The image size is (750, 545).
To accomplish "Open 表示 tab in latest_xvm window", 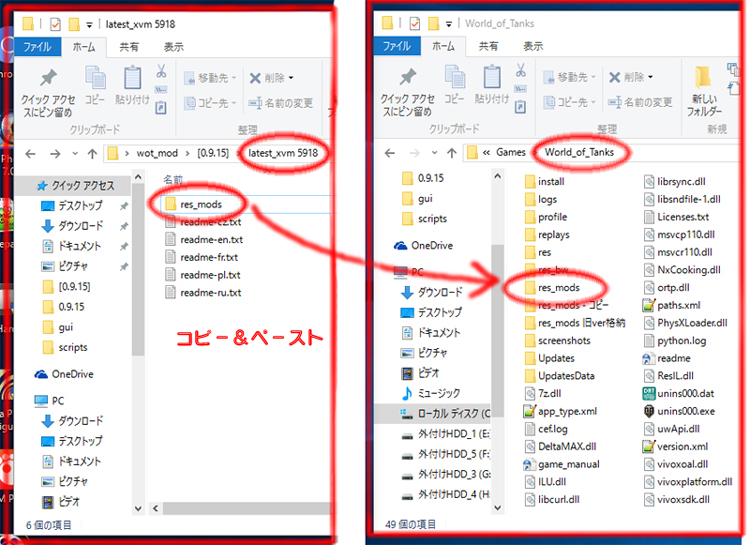I will 174,47.
